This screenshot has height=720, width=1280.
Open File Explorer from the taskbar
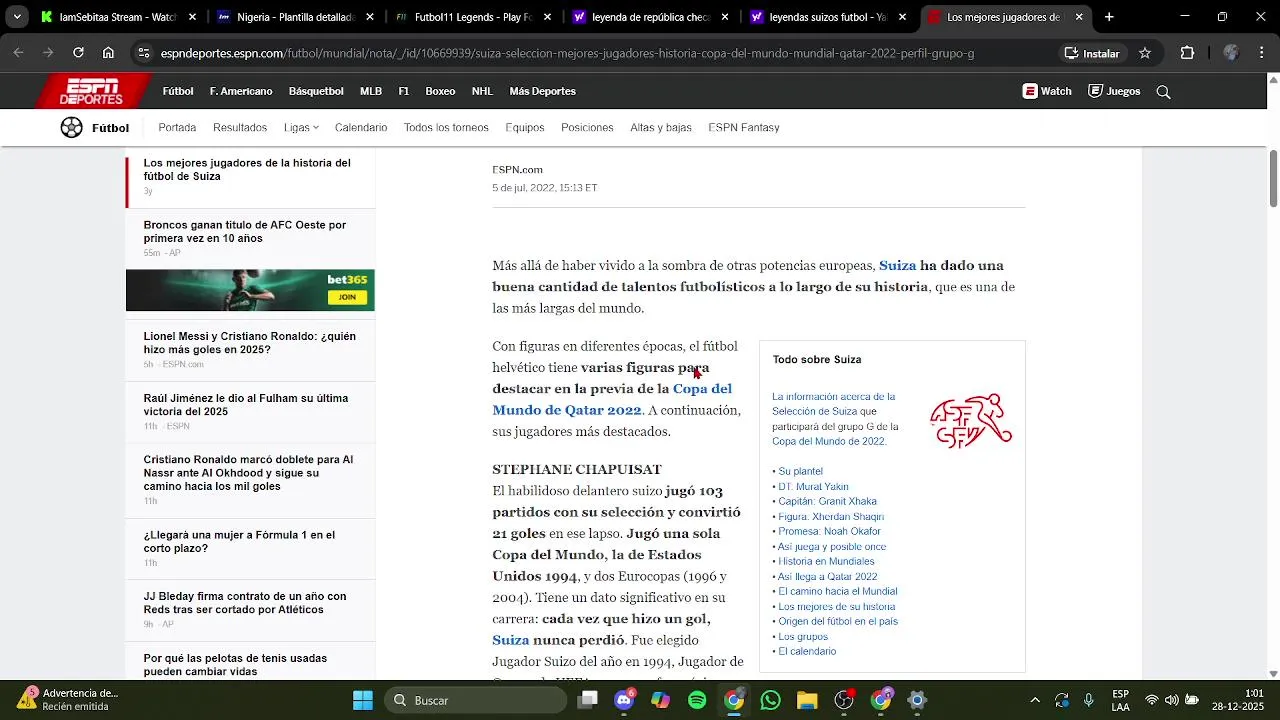point(807,700)
